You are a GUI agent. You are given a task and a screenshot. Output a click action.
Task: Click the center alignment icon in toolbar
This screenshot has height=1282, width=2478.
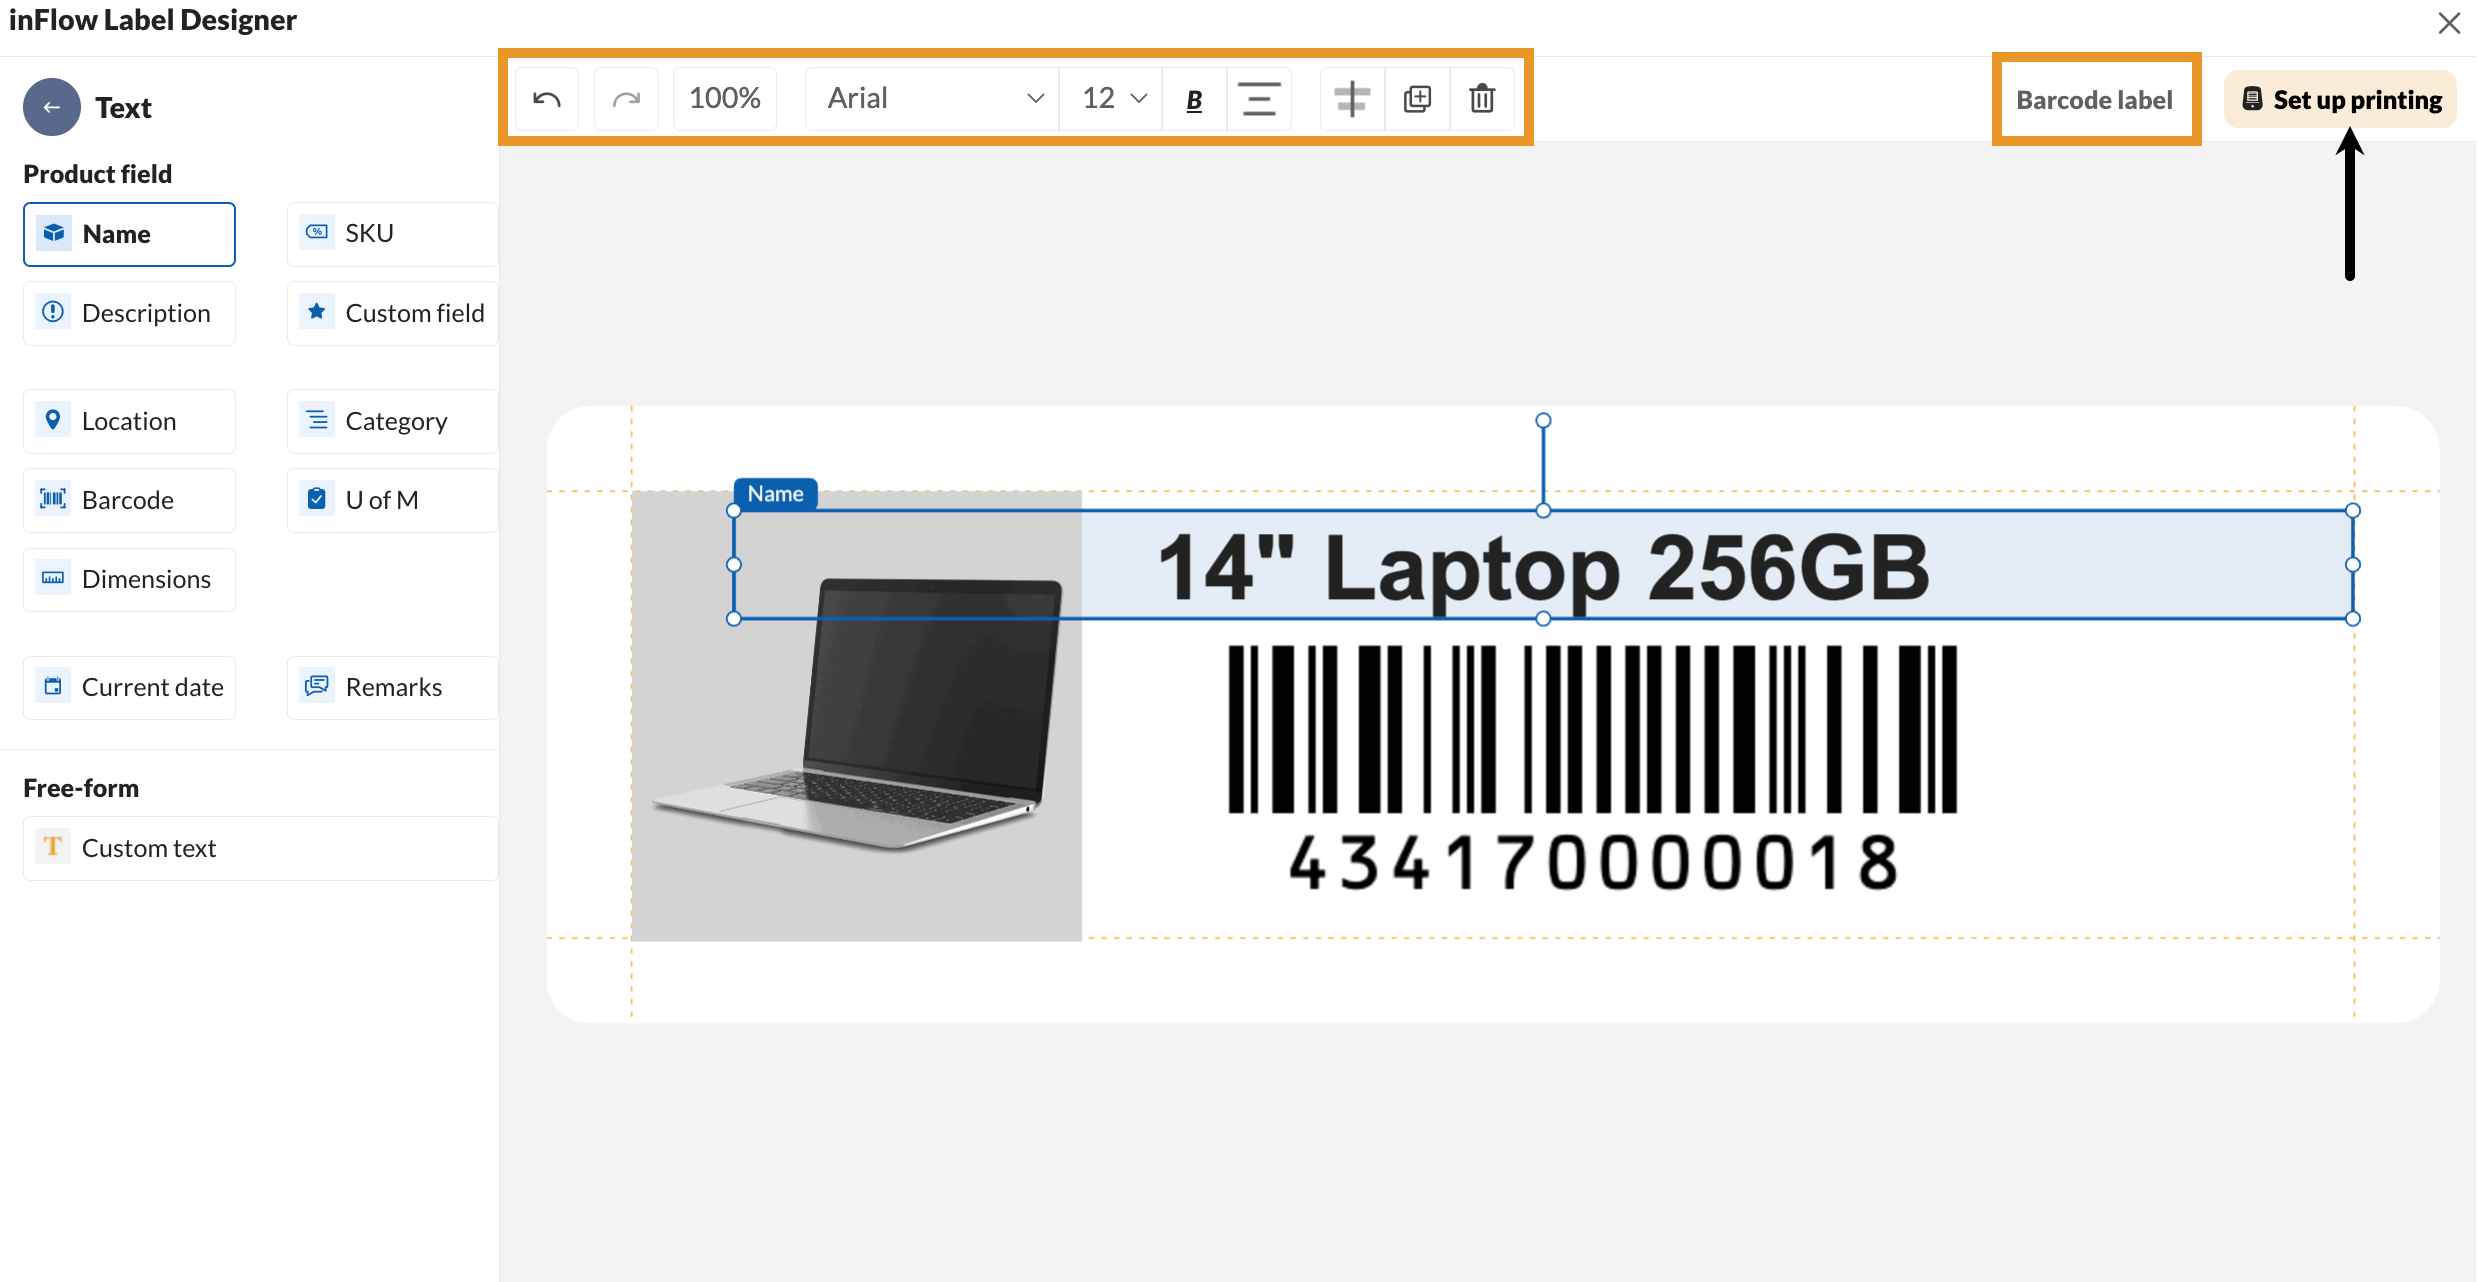click(x=1259, y=99)
